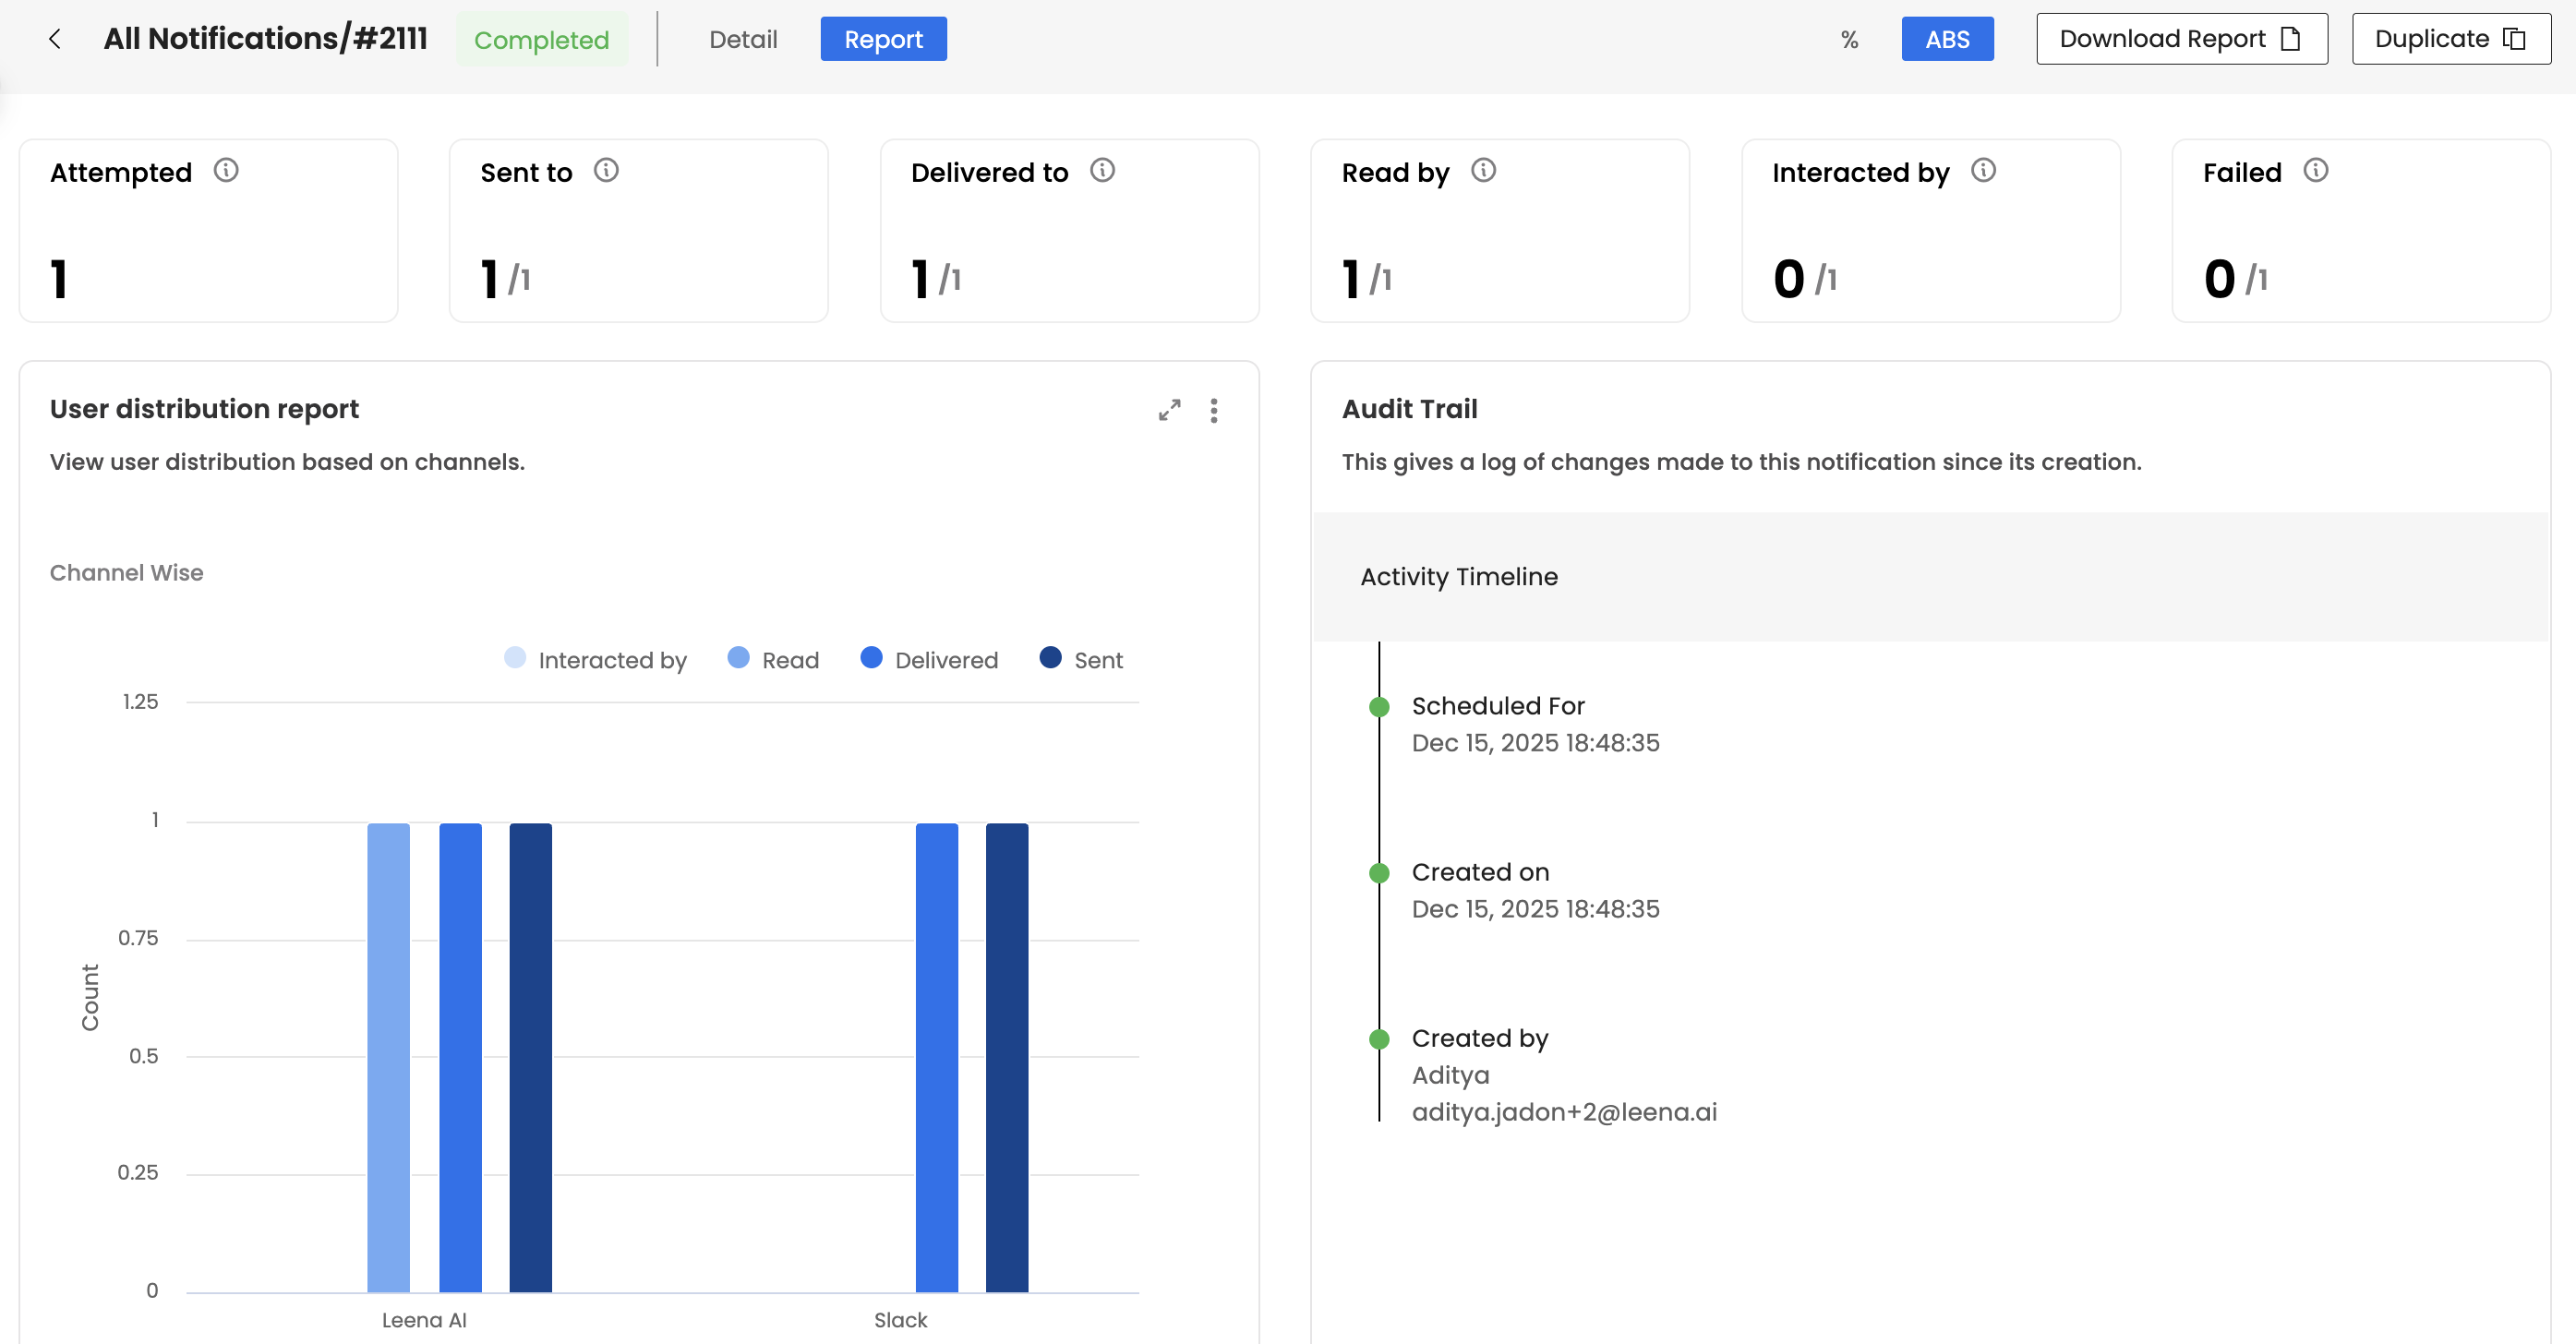Image resolution: width=2576 pixels, height=1344 pixels.
Task: Toggle Interacted by series in legend
Action: (596, 660)
